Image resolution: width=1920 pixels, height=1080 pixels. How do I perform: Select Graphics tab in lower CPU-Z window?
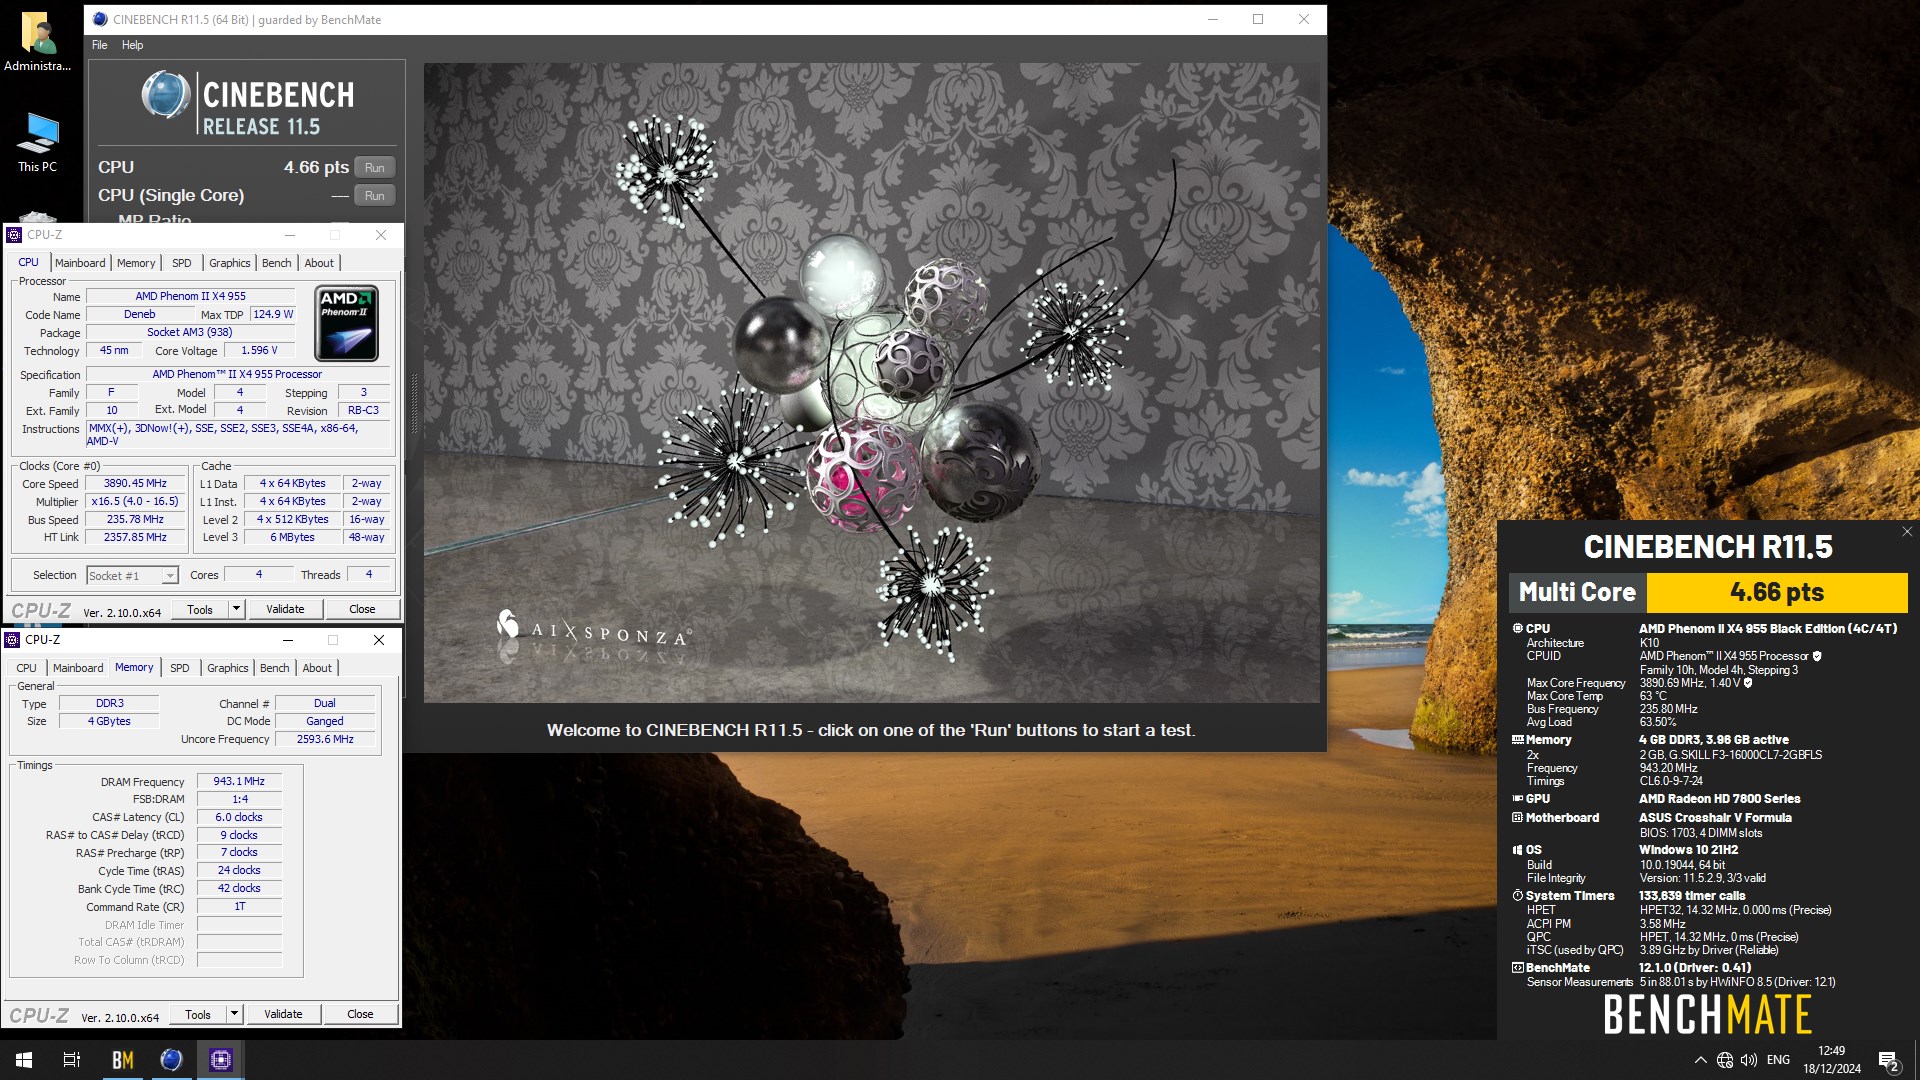[227, 668]
